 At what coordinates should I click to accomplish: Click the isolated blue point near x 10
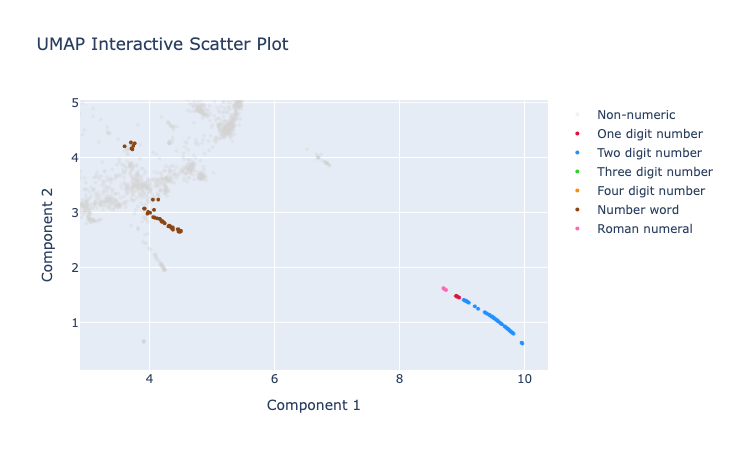tap(522, 343)
